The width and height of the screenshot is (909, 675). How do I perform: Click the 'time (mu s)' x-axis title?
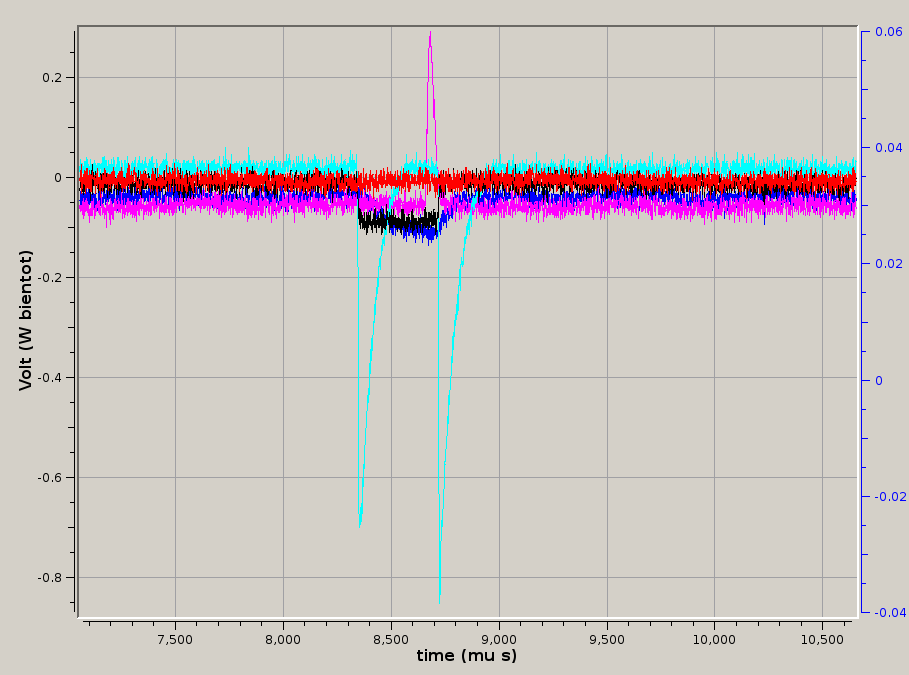click(x=467, y=656)
